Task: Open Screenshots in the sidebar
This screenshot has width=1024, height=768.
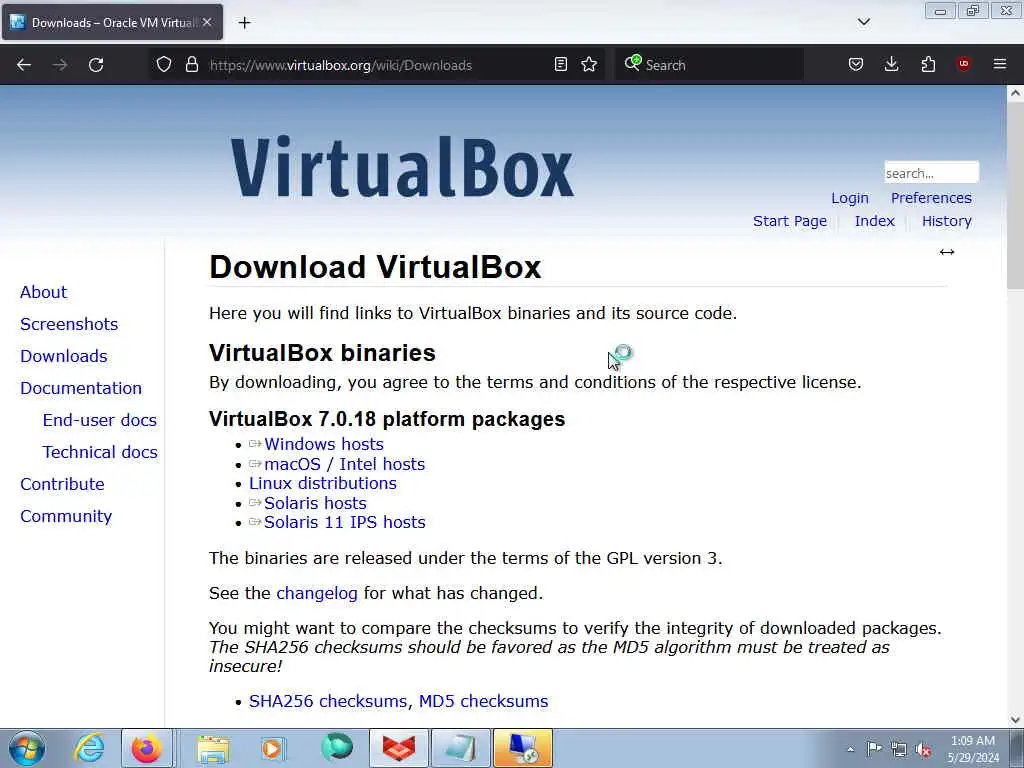Action: (69, 324)
